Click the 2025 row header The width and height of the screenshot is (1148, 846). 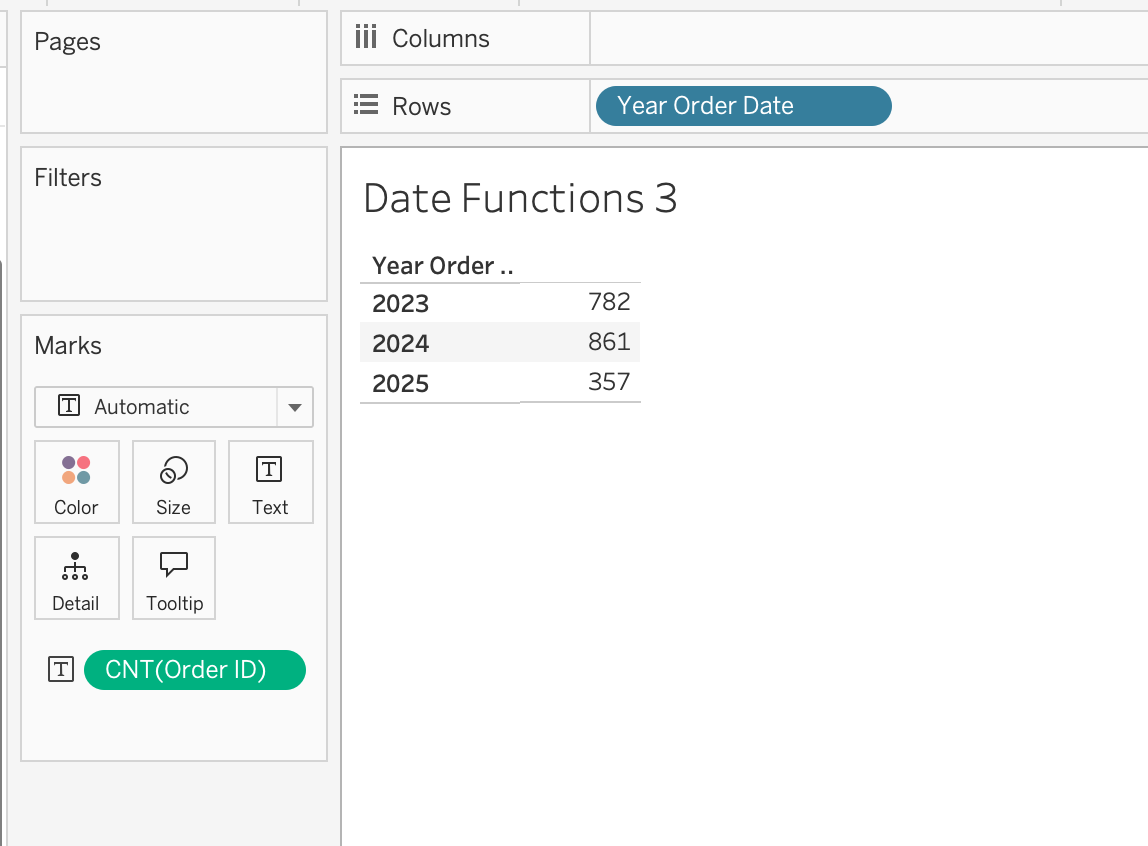tap(400, 383)
